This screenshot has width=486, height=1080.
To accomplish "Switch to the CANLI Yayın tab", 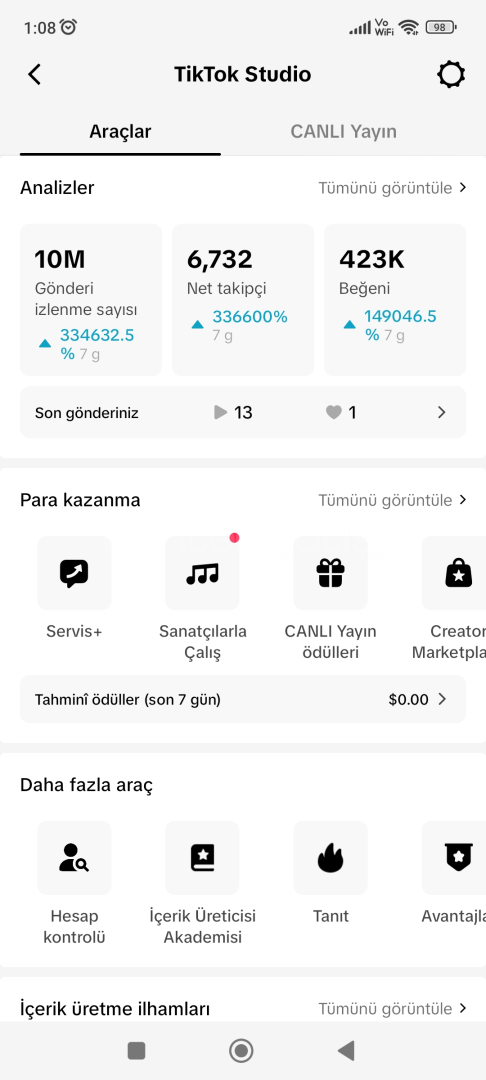I will pos(344,132).
